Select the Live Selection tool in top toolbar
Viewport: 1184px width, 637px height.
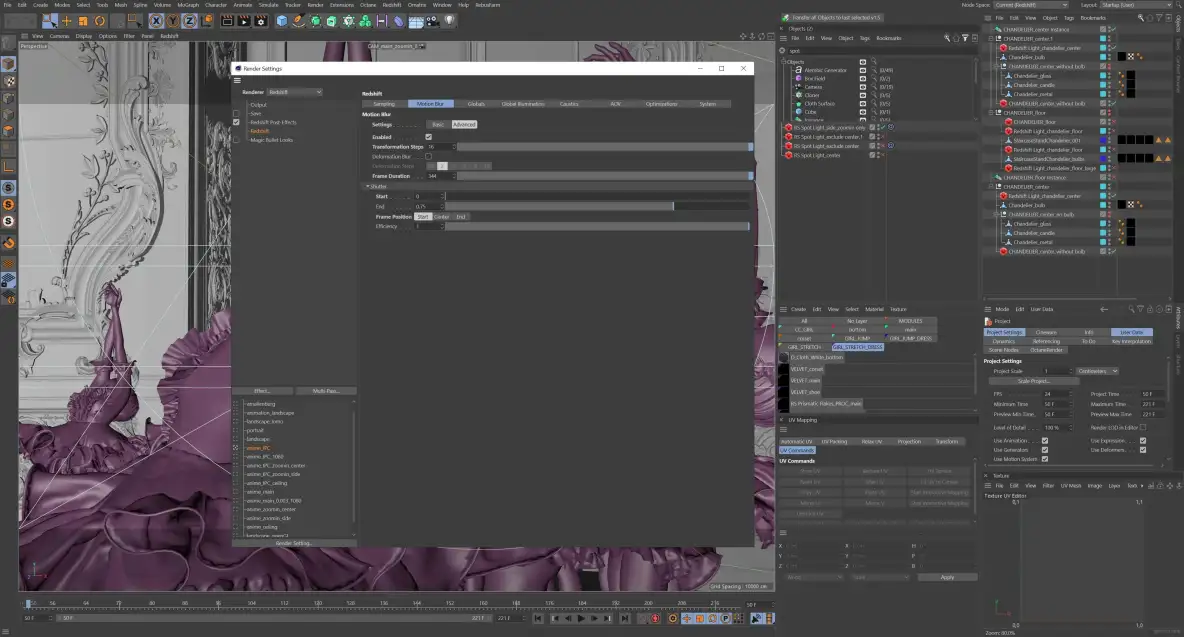(49, 21)
